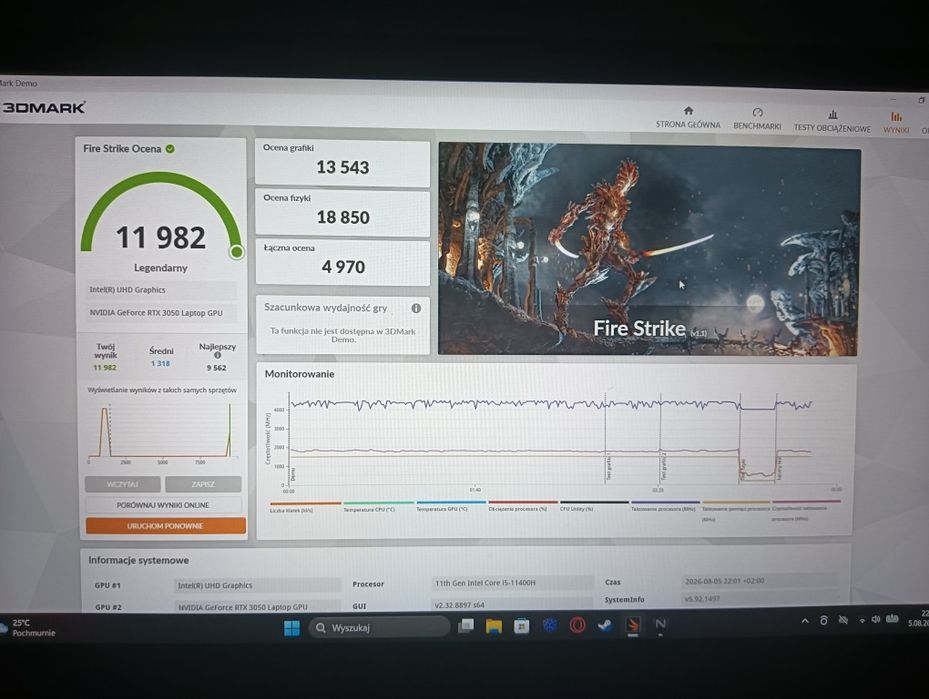The height and width of the screenshot is (699, 929).
Task: Click the battery tray icon
Action: [892, 619]
